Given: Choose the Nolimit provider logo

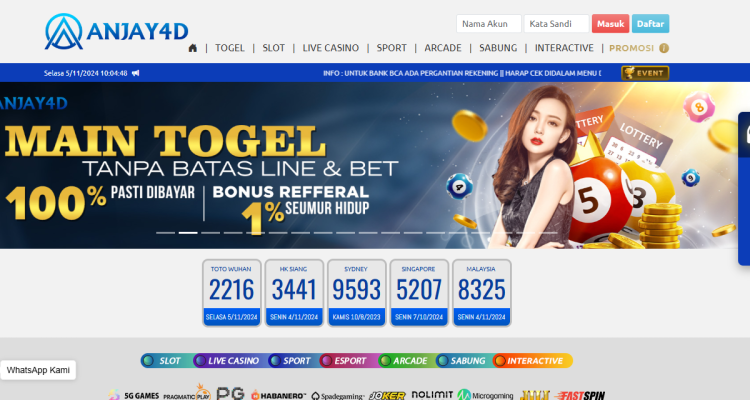Looking at the screenshot, I should pyautogui.click(x=432, y=394).
